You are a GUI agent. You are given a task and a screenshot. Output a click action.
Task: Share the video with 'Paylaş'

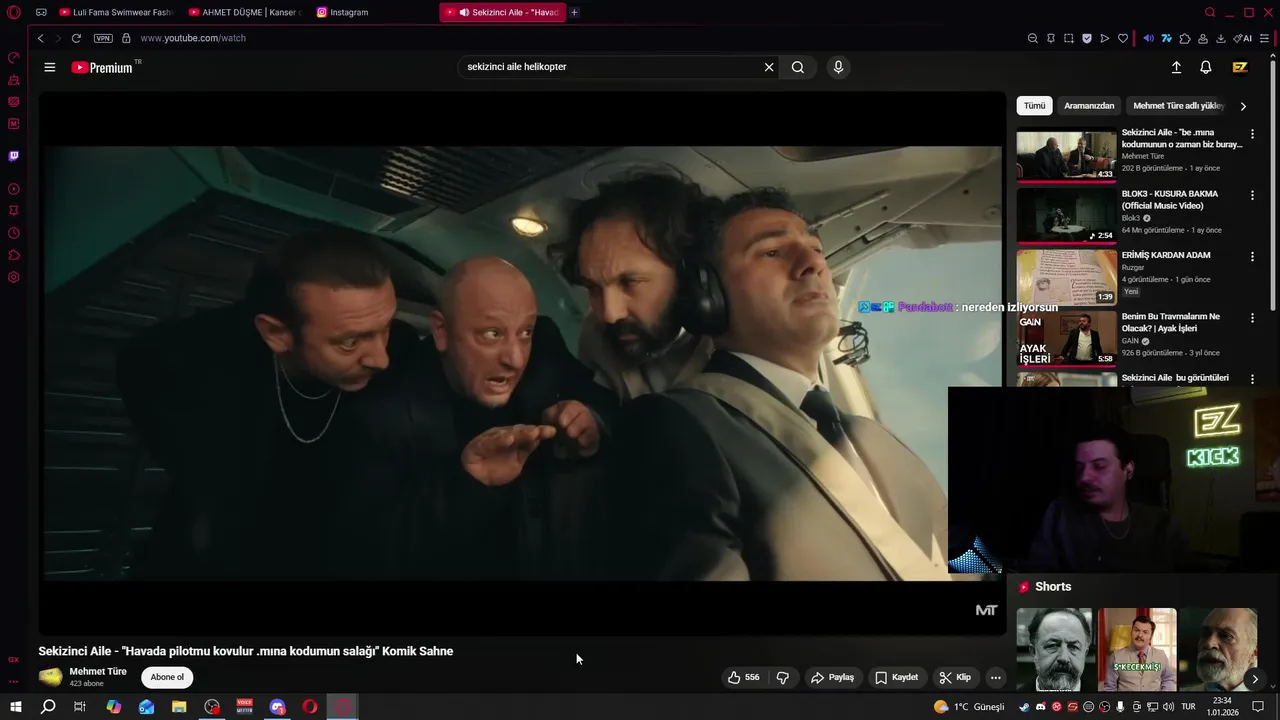point(832,677)
